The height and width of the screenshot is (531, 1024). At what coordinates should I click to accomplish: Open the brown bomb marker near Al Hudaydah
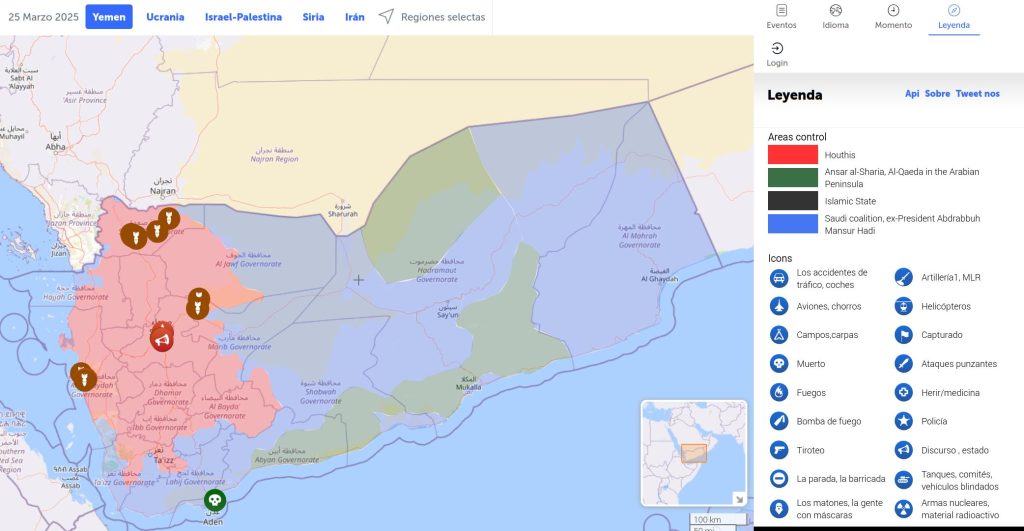pos(84,377)
